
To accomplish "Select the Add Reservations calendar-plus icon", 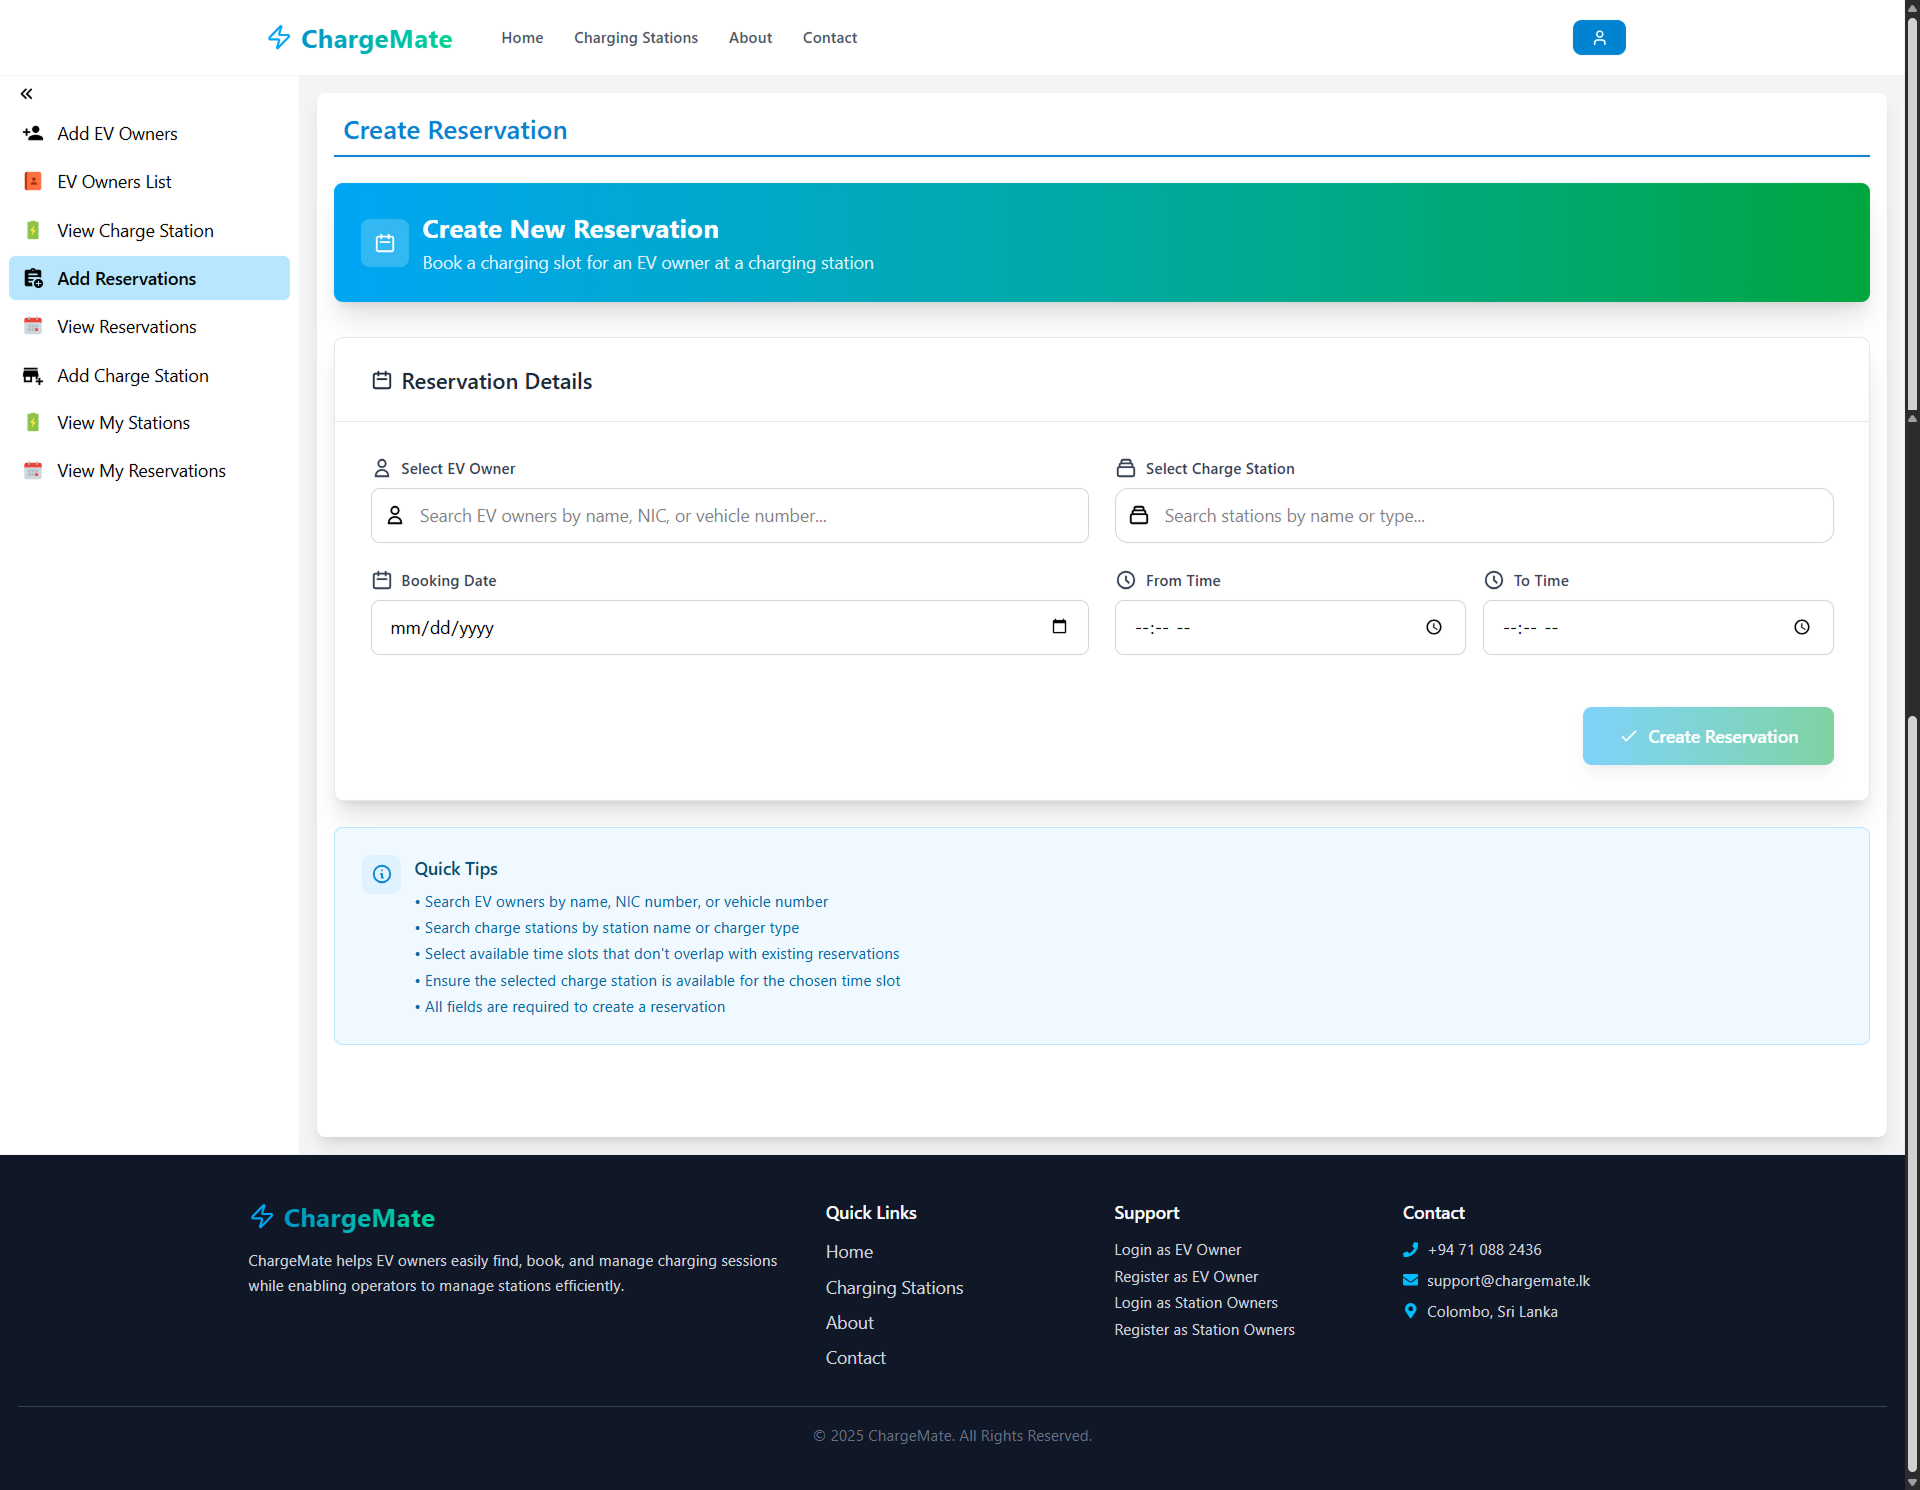I will click(33, 278).
